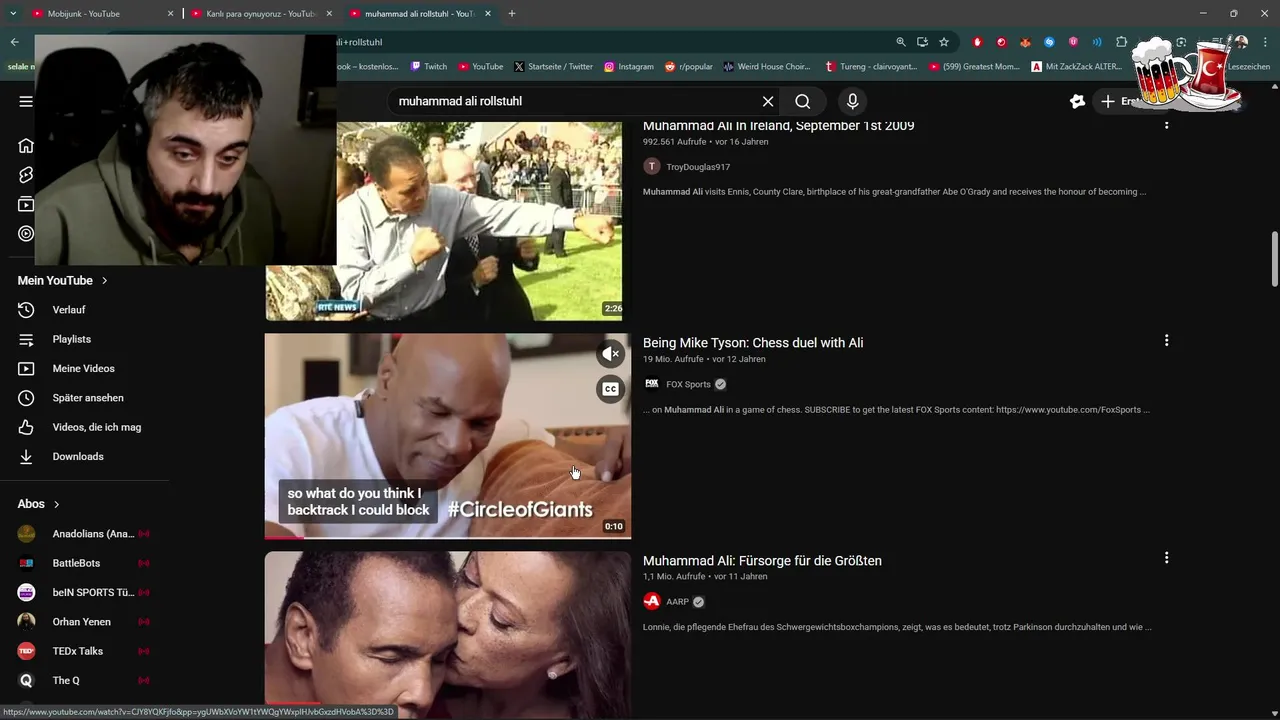
Task: Open the red hand ad-blocker extension
Action: (977, 42)
